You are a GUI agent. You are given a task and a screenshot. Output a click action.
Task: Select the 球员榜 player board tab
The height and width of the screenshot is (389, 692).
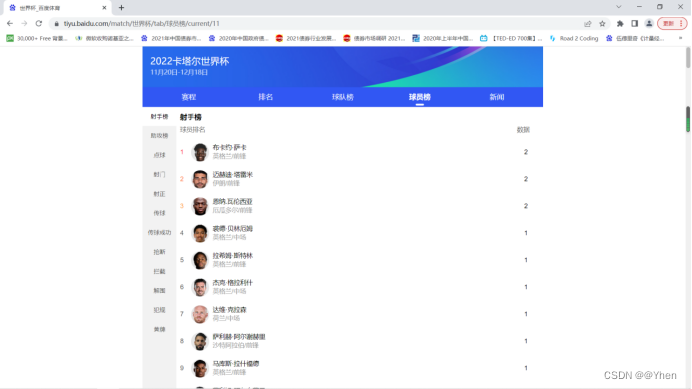[420, 97]
